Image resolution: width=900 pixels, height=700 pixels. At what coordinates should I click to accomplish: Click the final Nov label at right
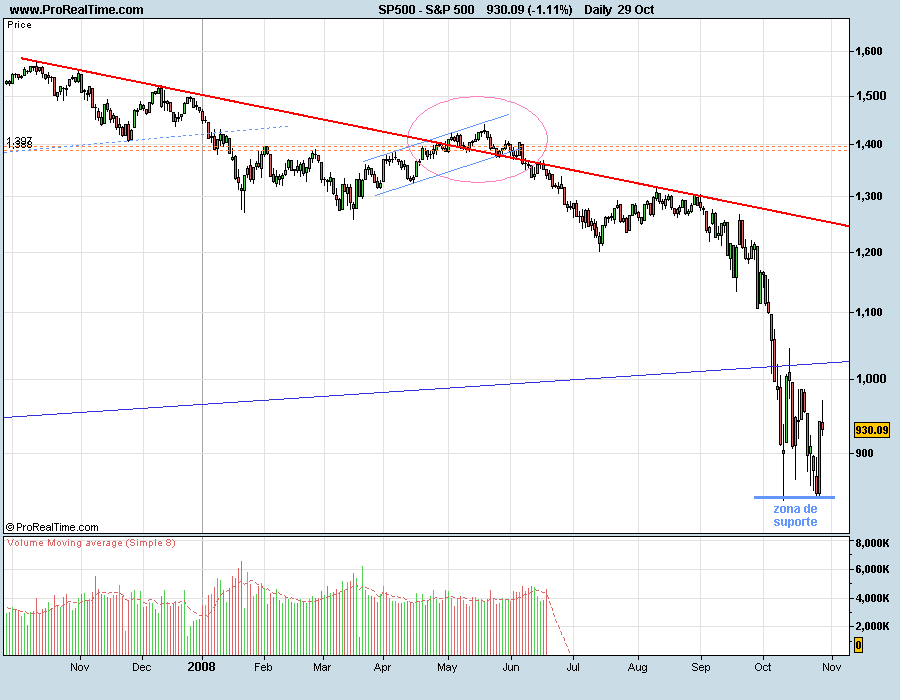click(832, 667)
